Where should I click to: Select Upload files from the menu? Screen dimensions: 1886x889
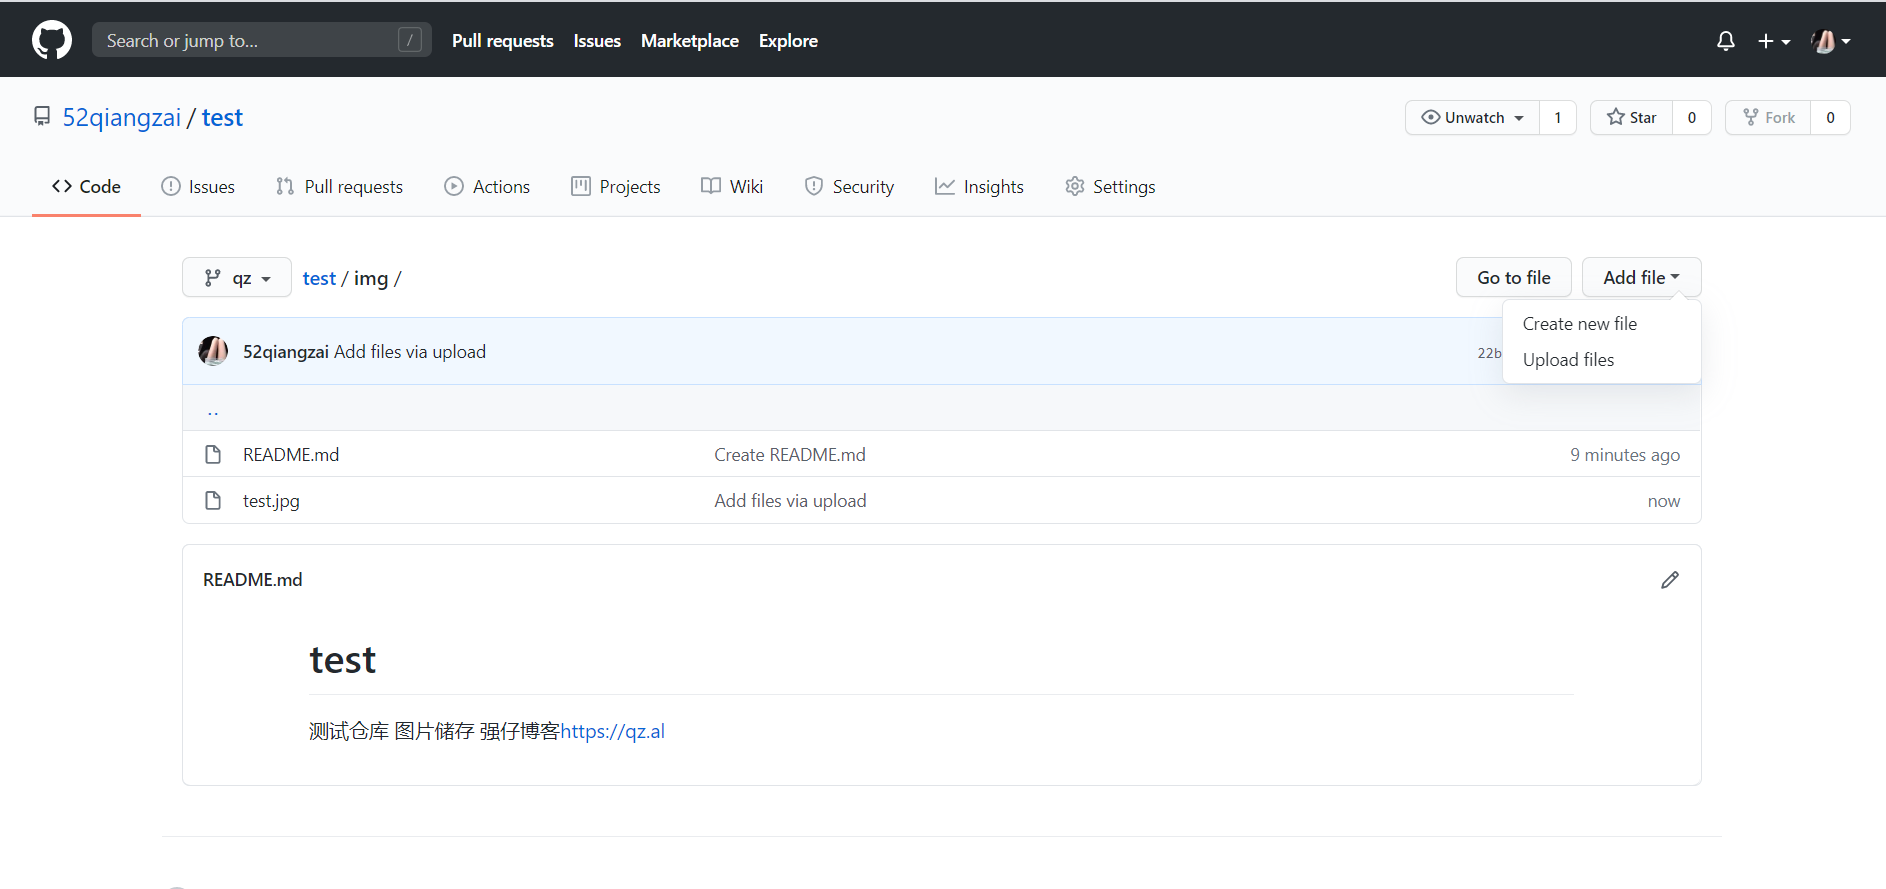point(1568,360)
